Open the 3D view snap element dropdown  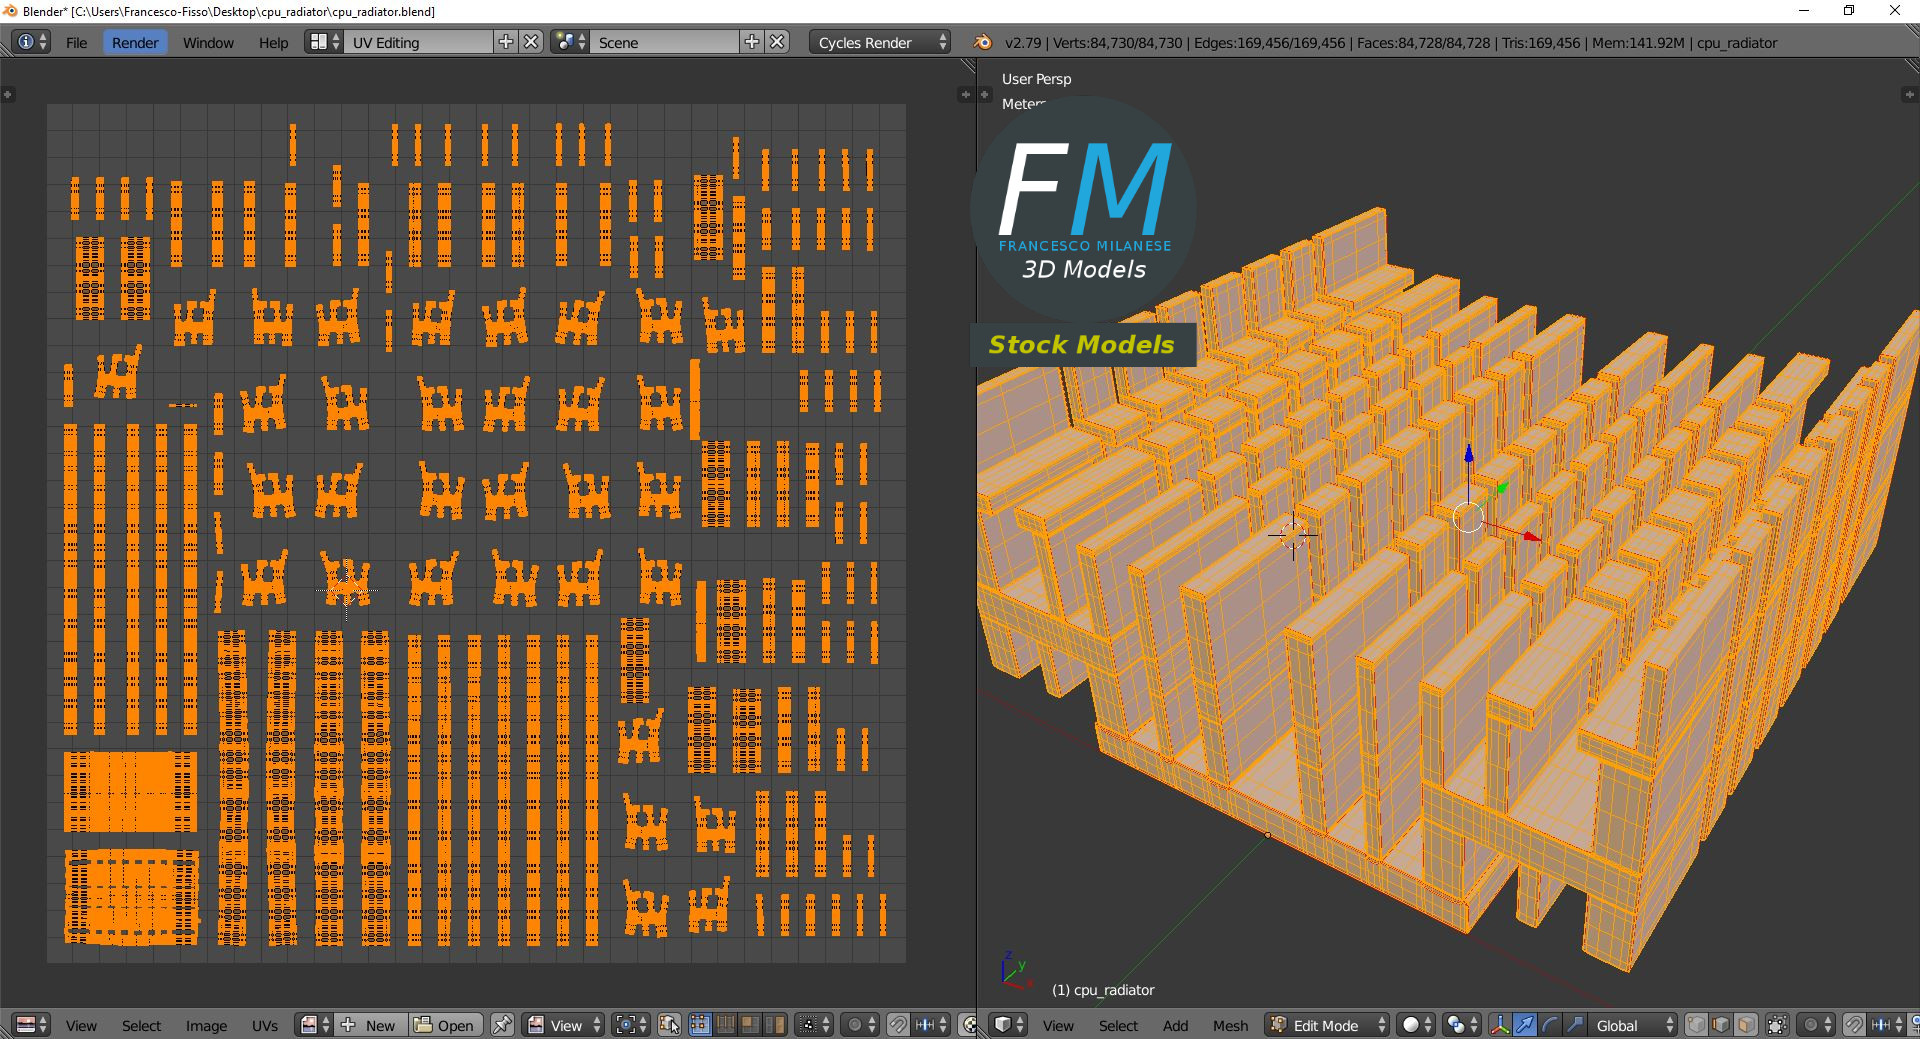[1886, 1025]
